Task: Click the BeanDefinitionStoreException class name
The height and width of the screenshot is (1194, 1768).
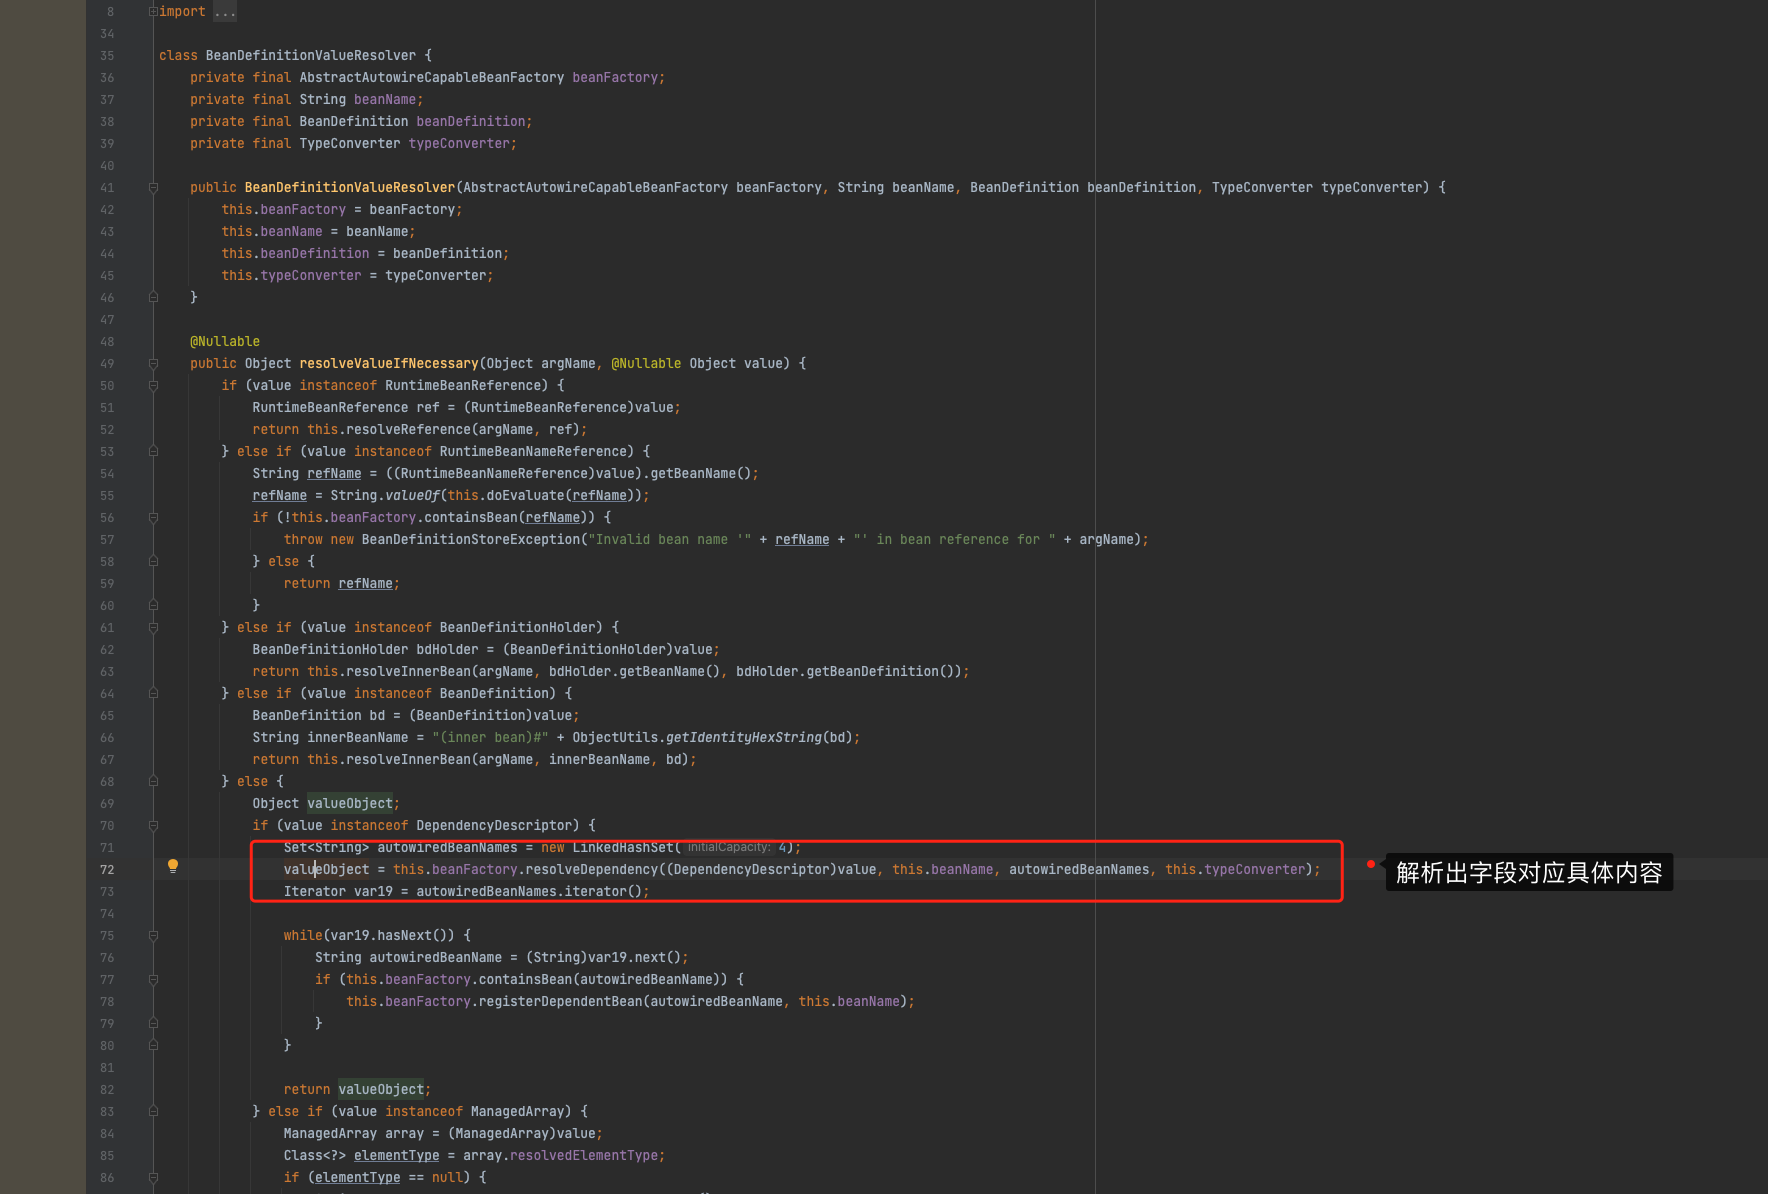Action: 471,540
